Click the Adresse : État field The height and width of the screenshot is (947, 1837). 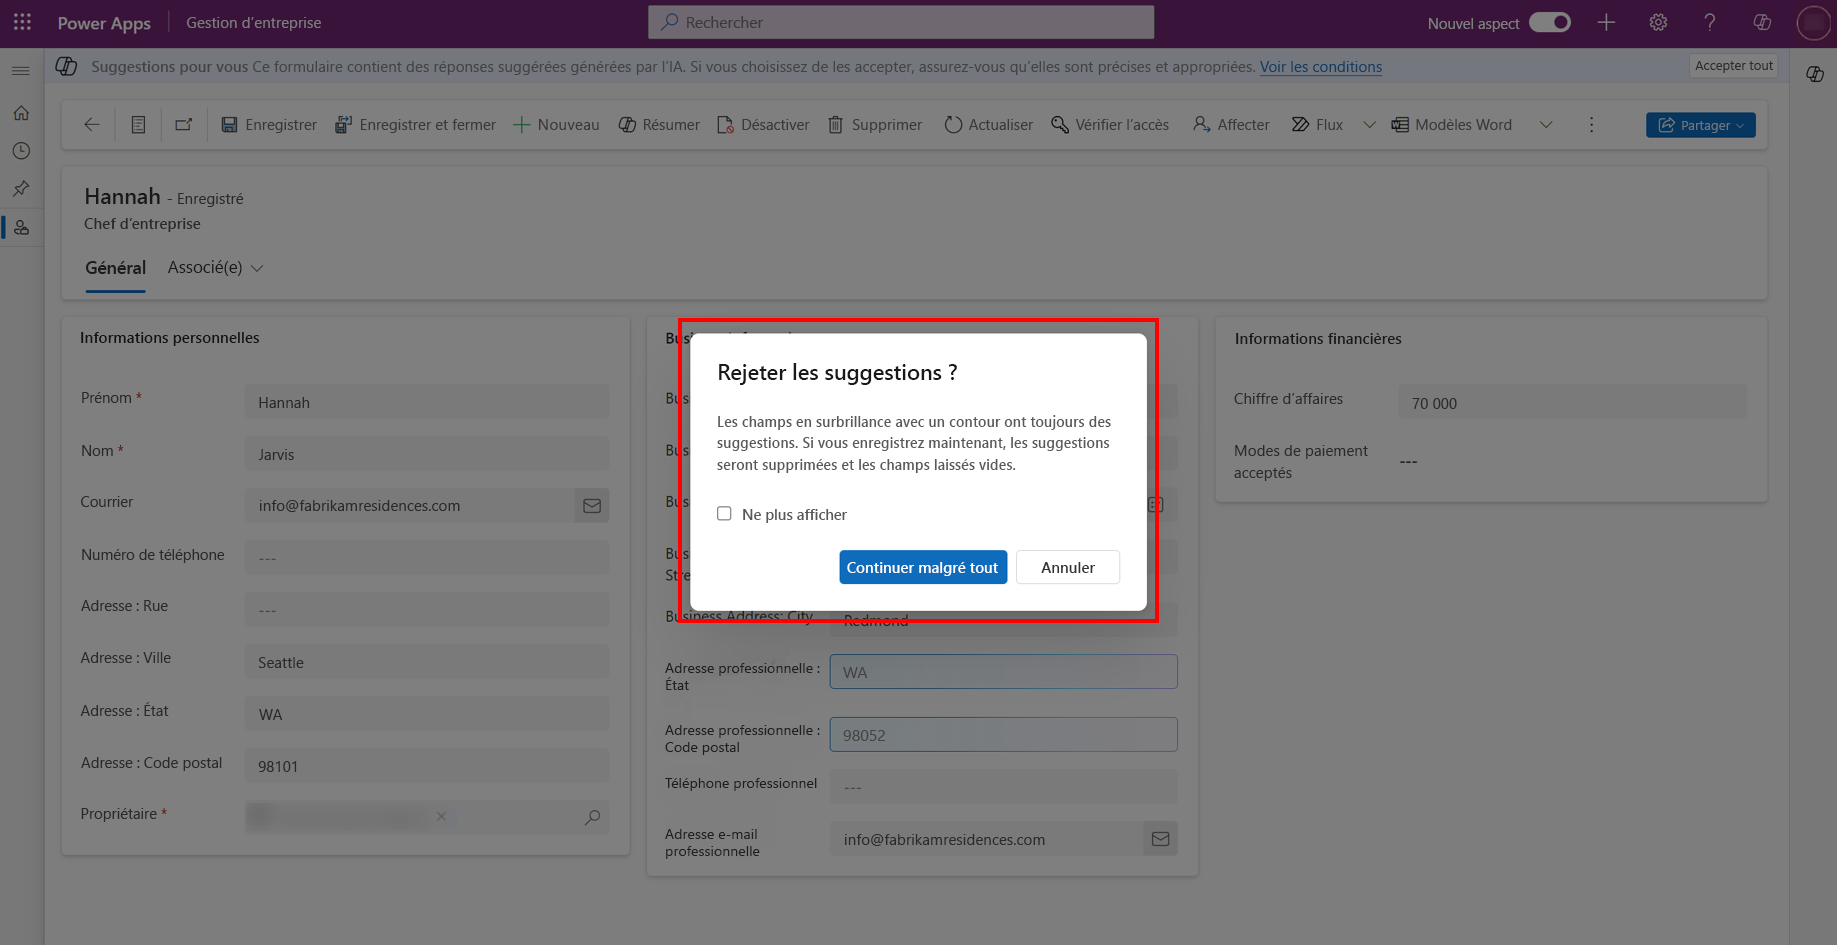pyautogui.click(x=427, y=714)
